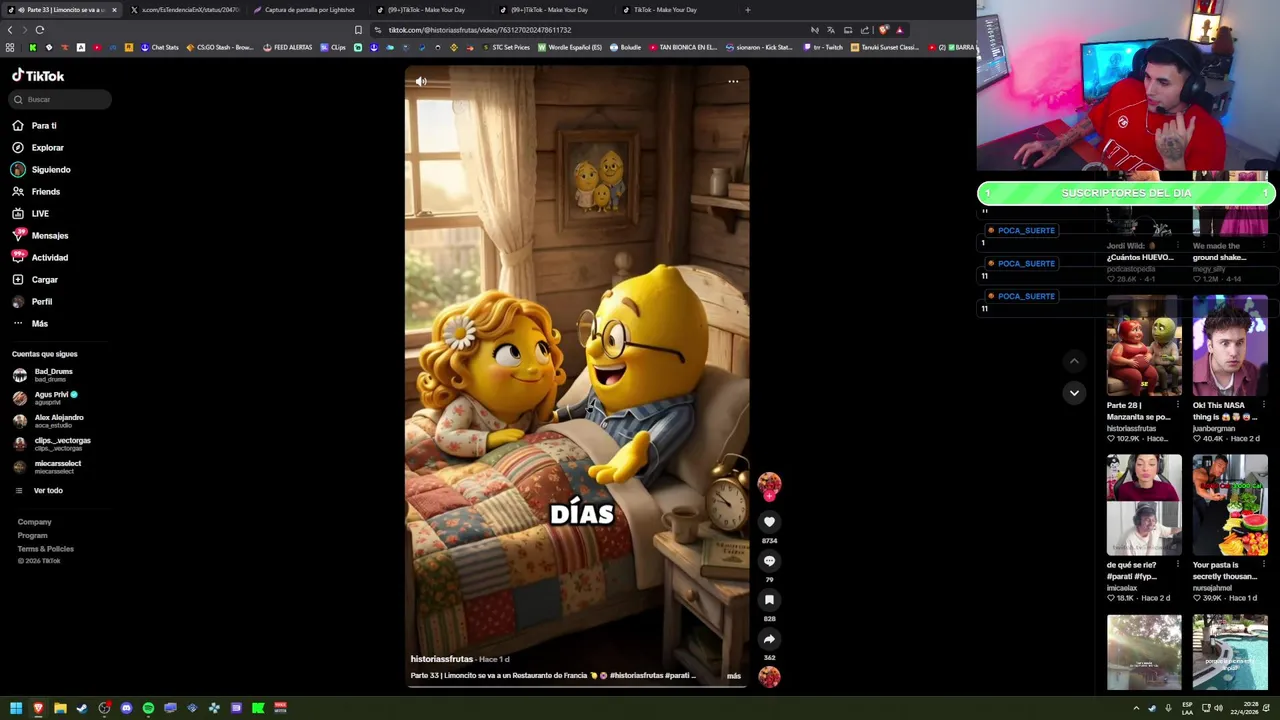The width and height of the screenshot is (1280, 720).
Task: Open the historiassfrutas creator avatar beside the video
Action: tap(769, 485)
